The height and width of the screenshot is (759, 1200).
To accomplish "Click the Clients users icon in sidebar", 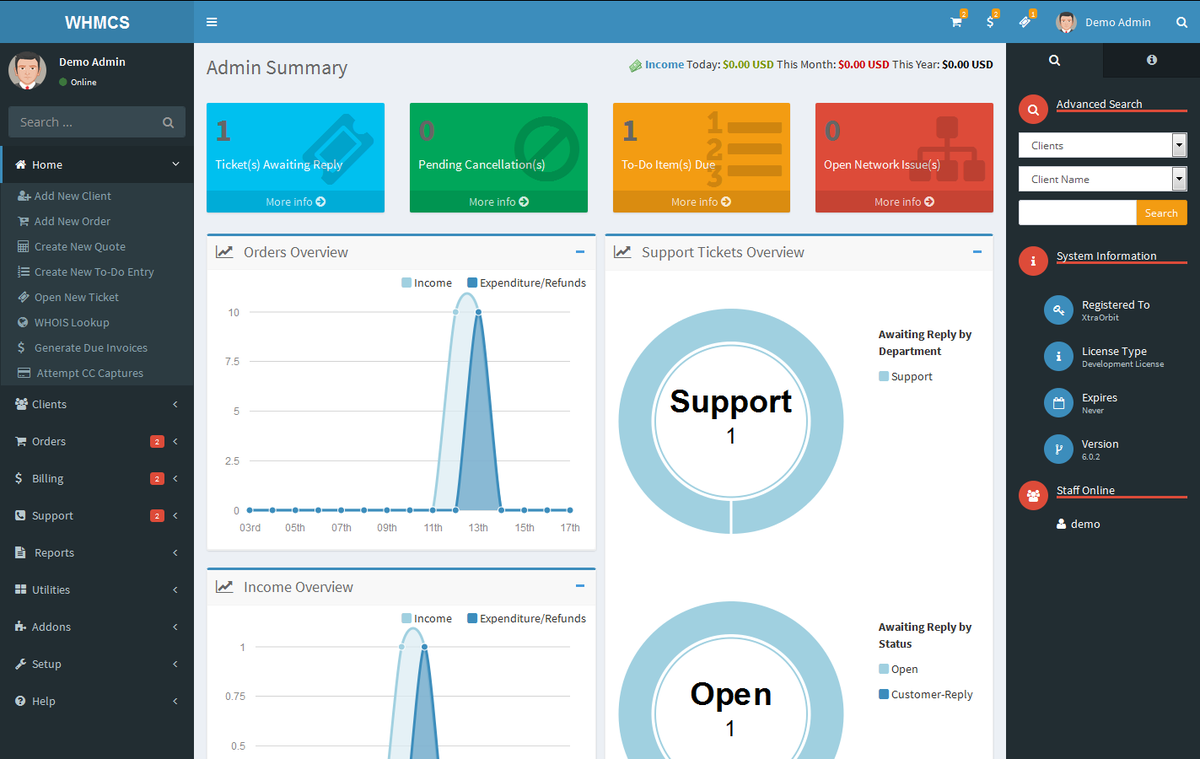I will [21, 404].
